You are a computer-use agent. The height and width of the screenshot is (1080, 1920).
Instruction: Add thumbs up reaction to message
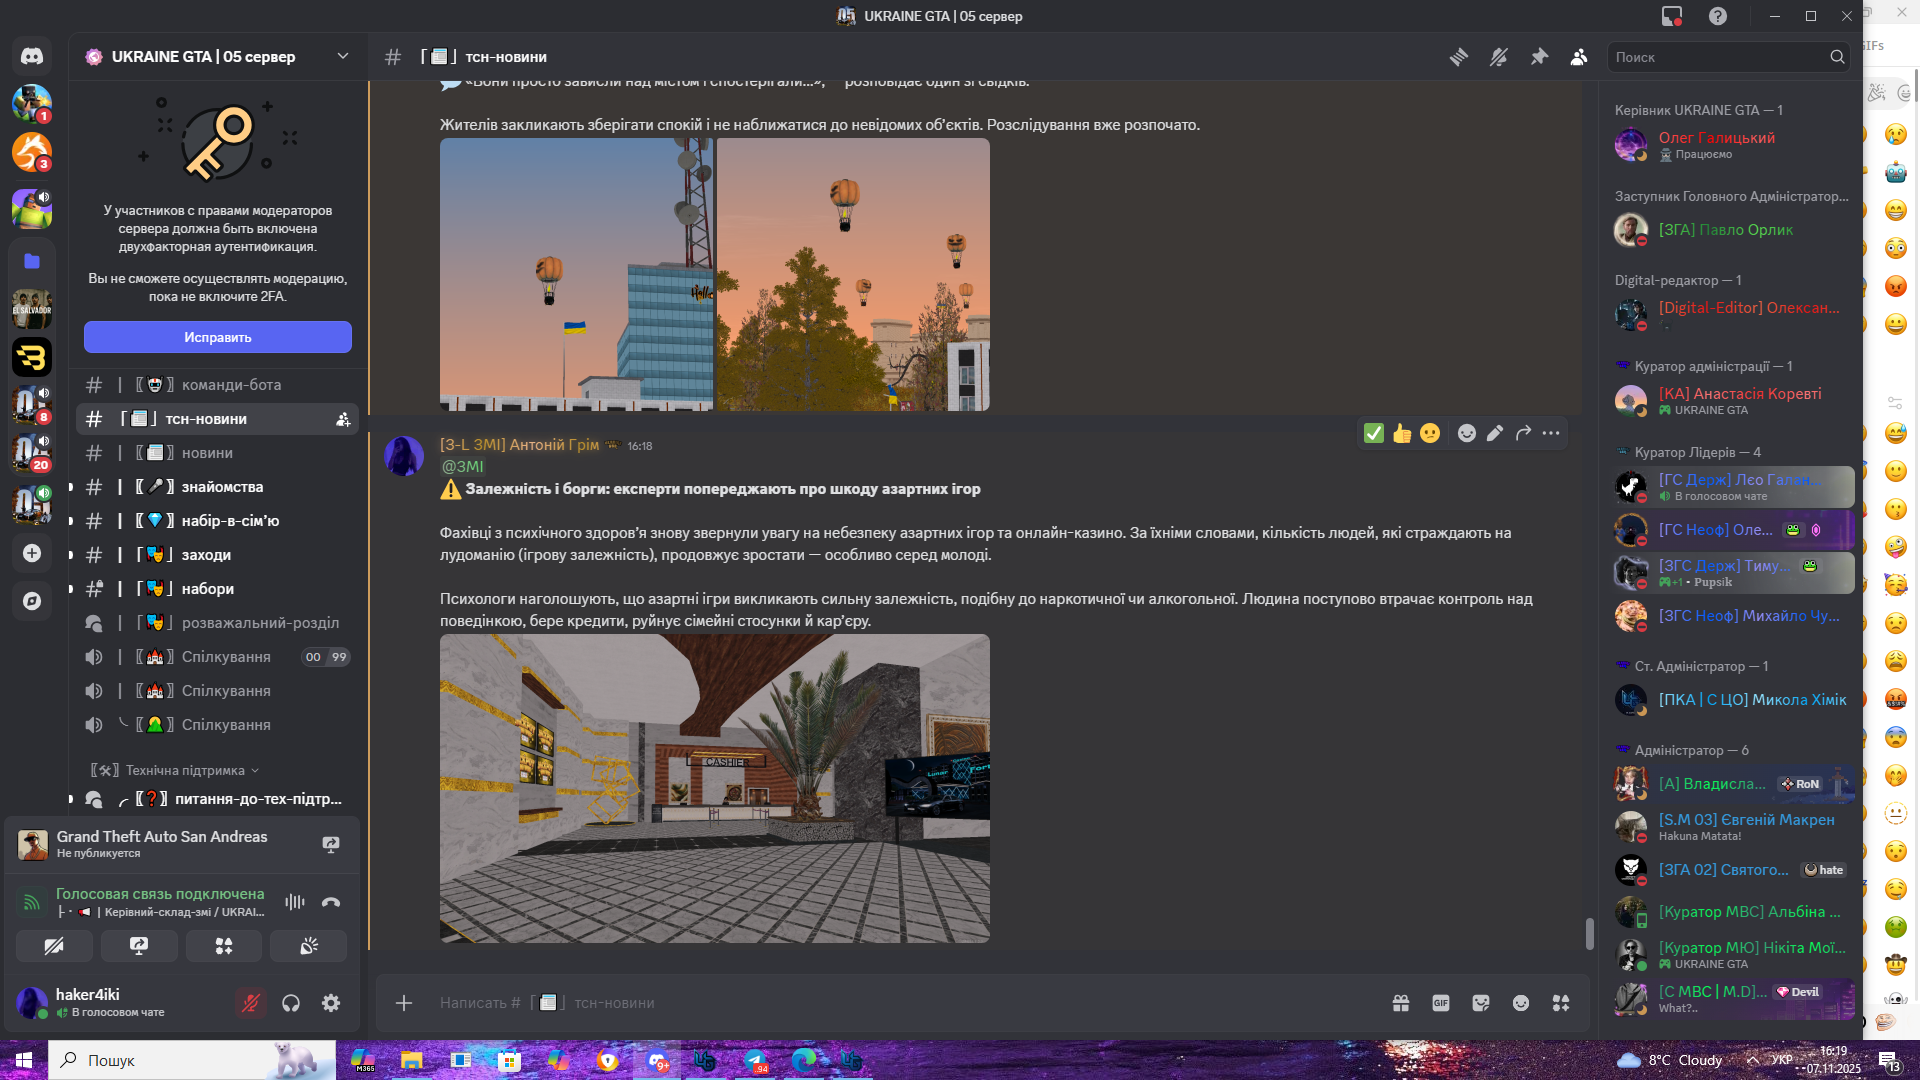[x=1402, y=433]
